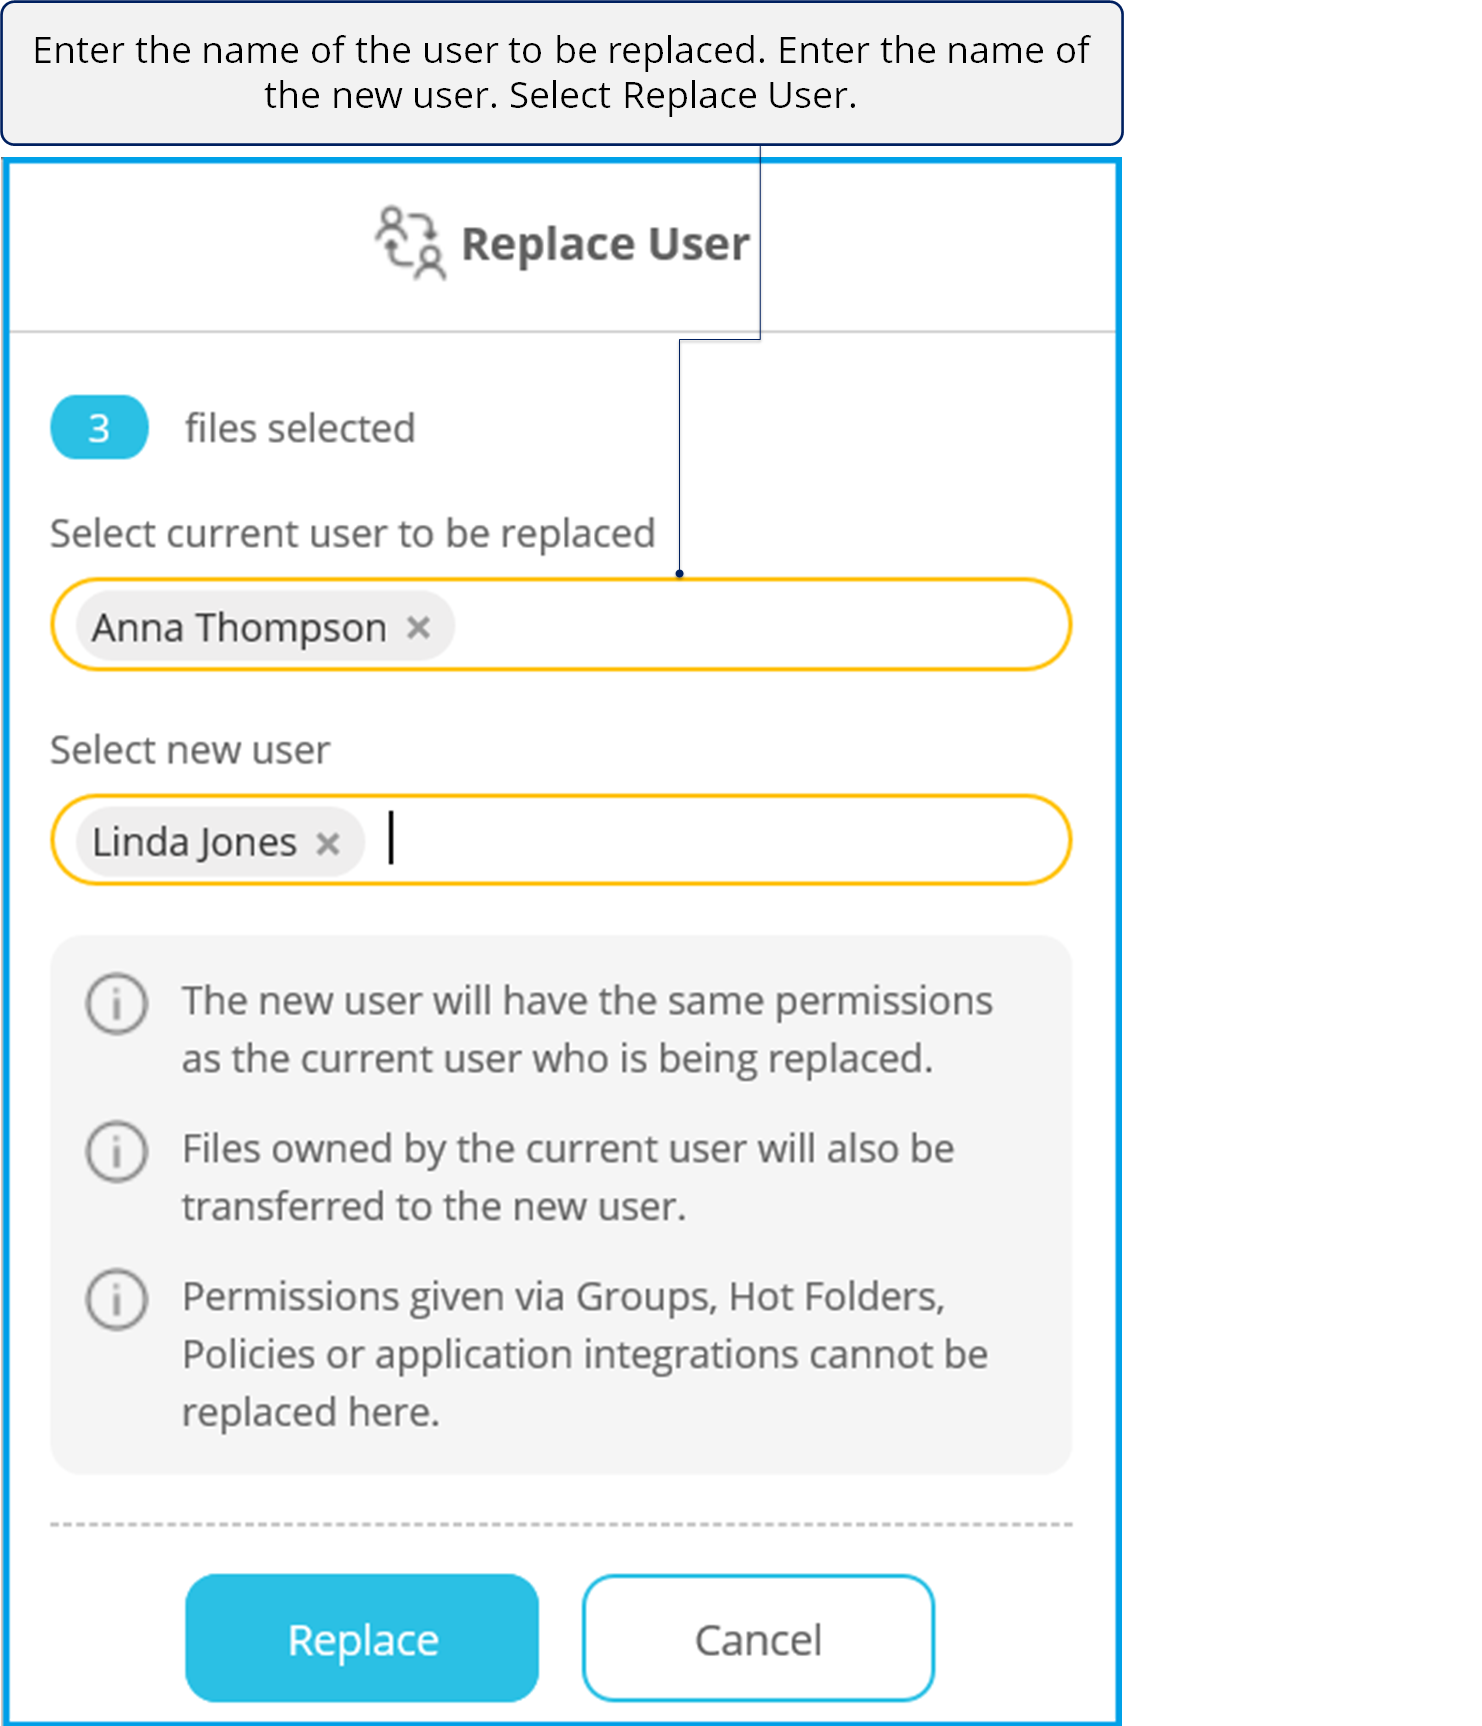Select the Linda Jones user chip
The image size is (1482, 1726).
pyautogui.click(x=195, y=843)
